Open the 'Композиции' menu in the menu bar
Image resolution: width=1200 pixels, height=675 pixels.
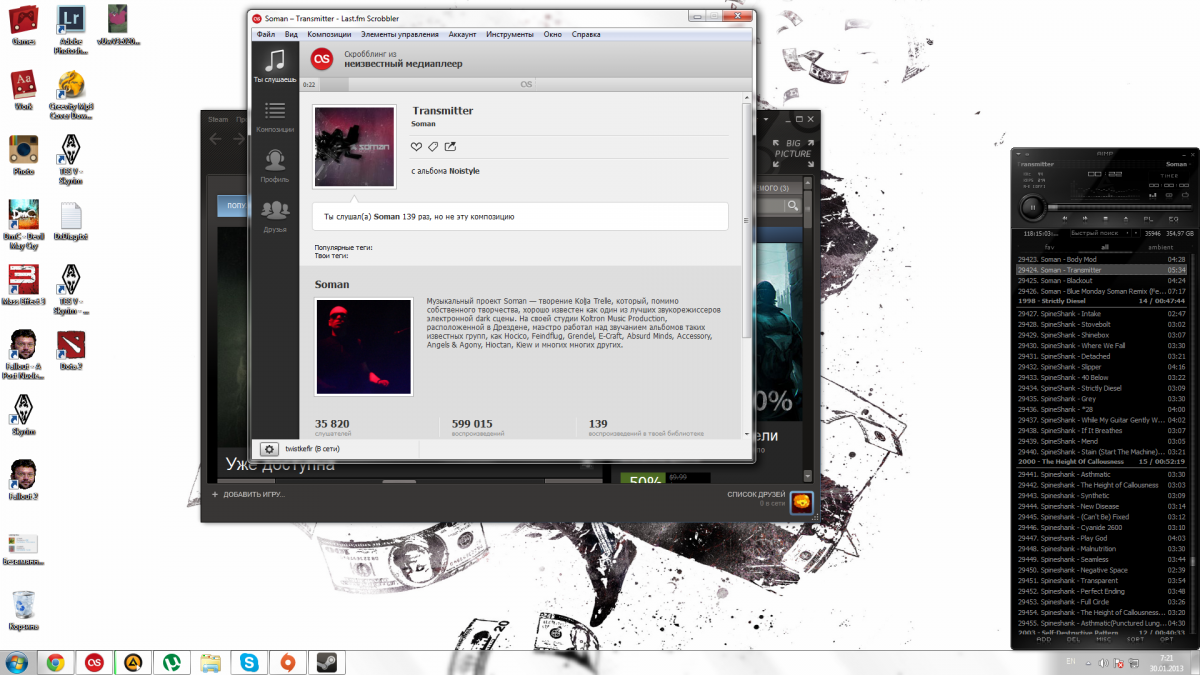click(329, 34)
